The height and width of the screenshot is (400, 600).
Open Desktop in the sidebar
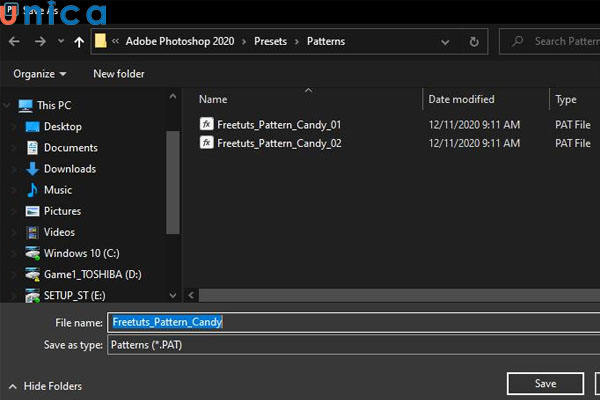coord(63,126)
